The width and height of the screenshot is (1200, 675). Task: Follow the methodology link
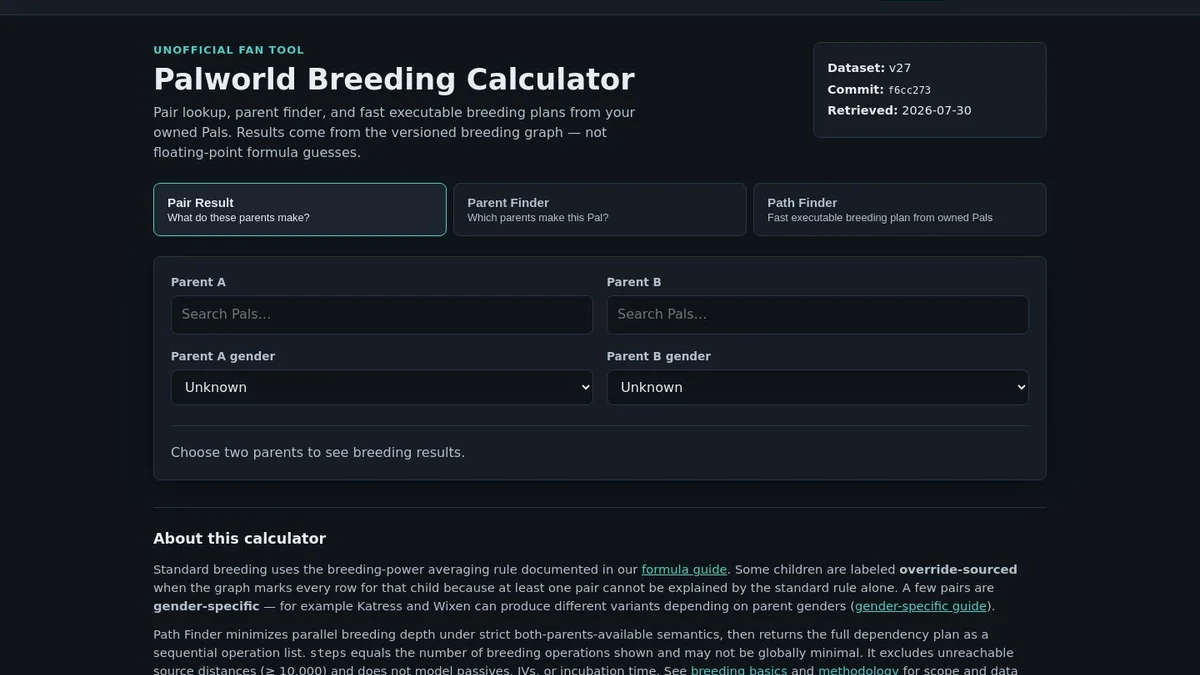click(858, 670)
